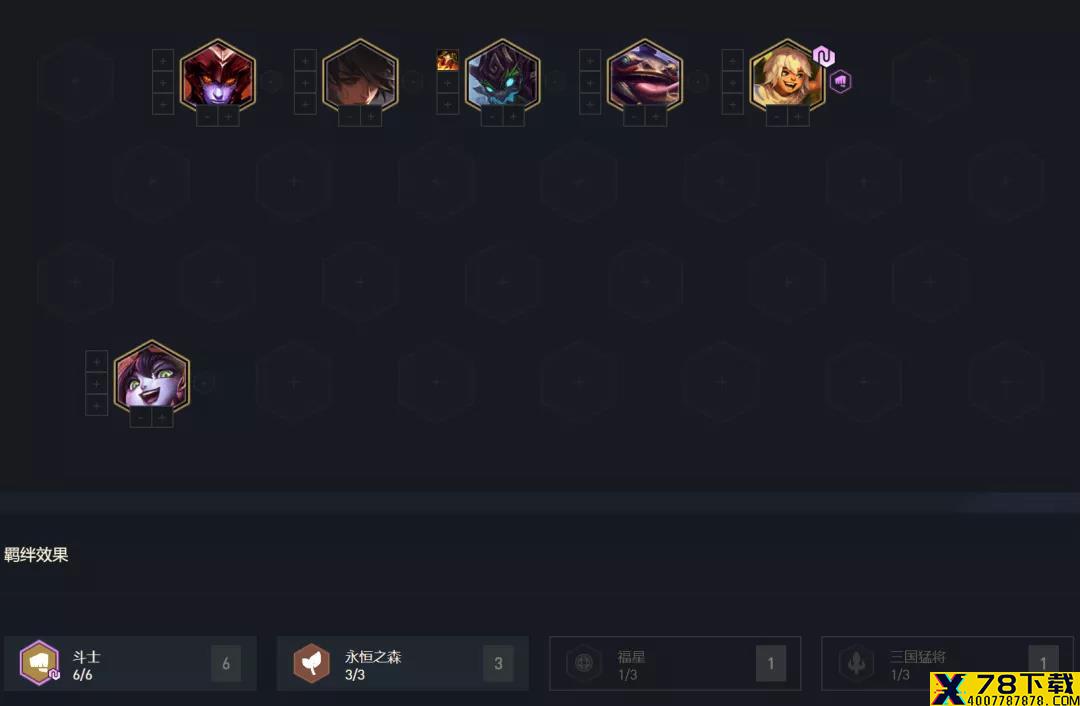
Task: Open the 福星 trait card
Action: (675, 663)
